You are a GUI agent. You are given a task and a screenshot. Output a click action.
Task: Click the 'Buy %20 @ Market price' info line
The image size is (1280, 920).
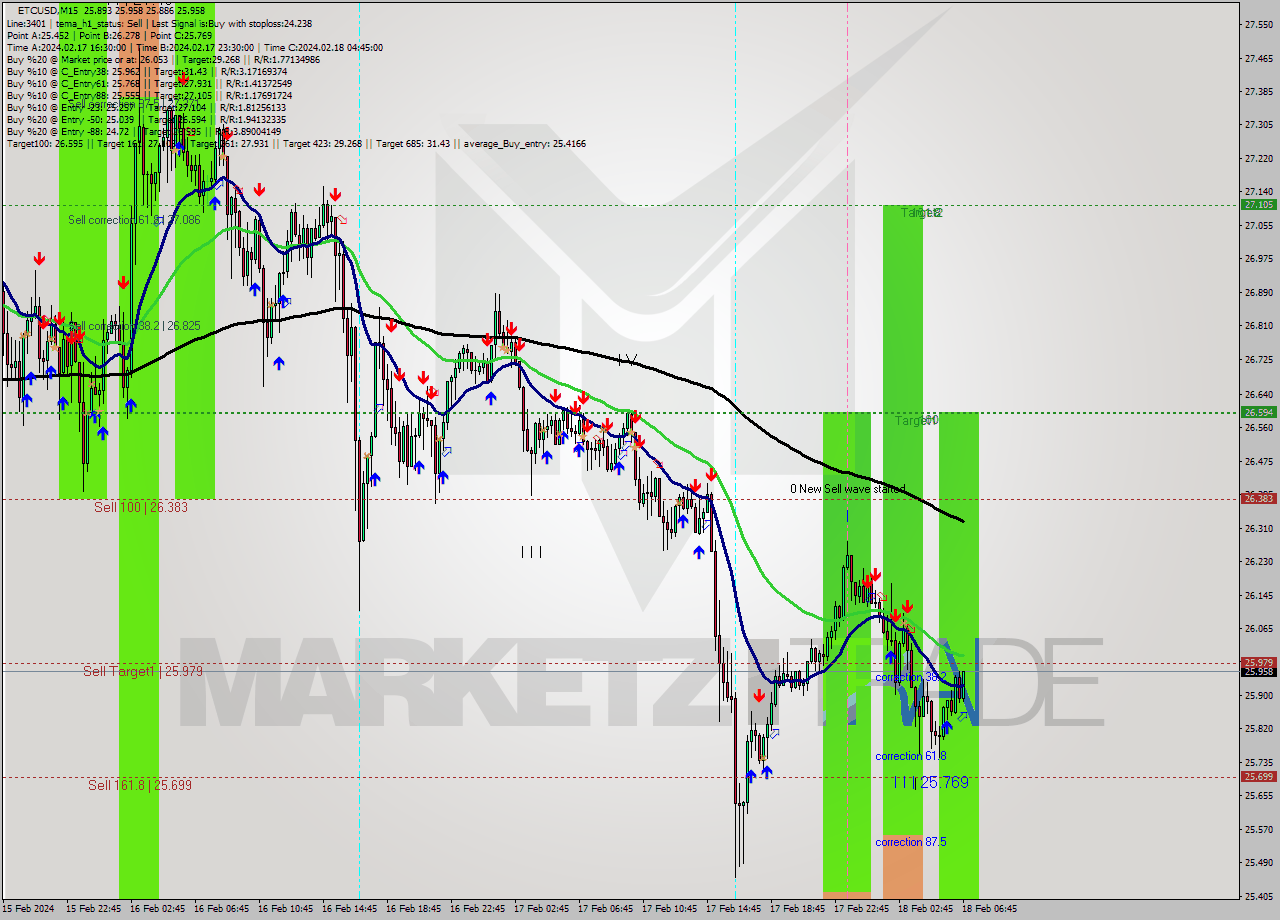coord(163,59)
